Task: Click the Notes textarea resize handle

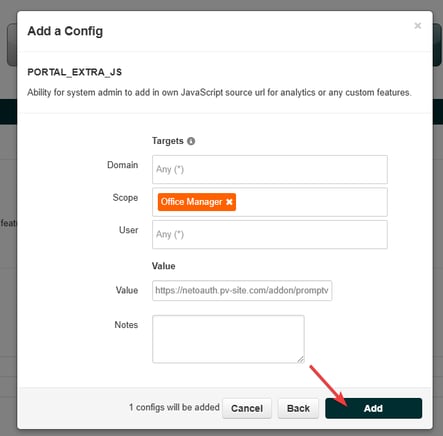Action: 301,359
